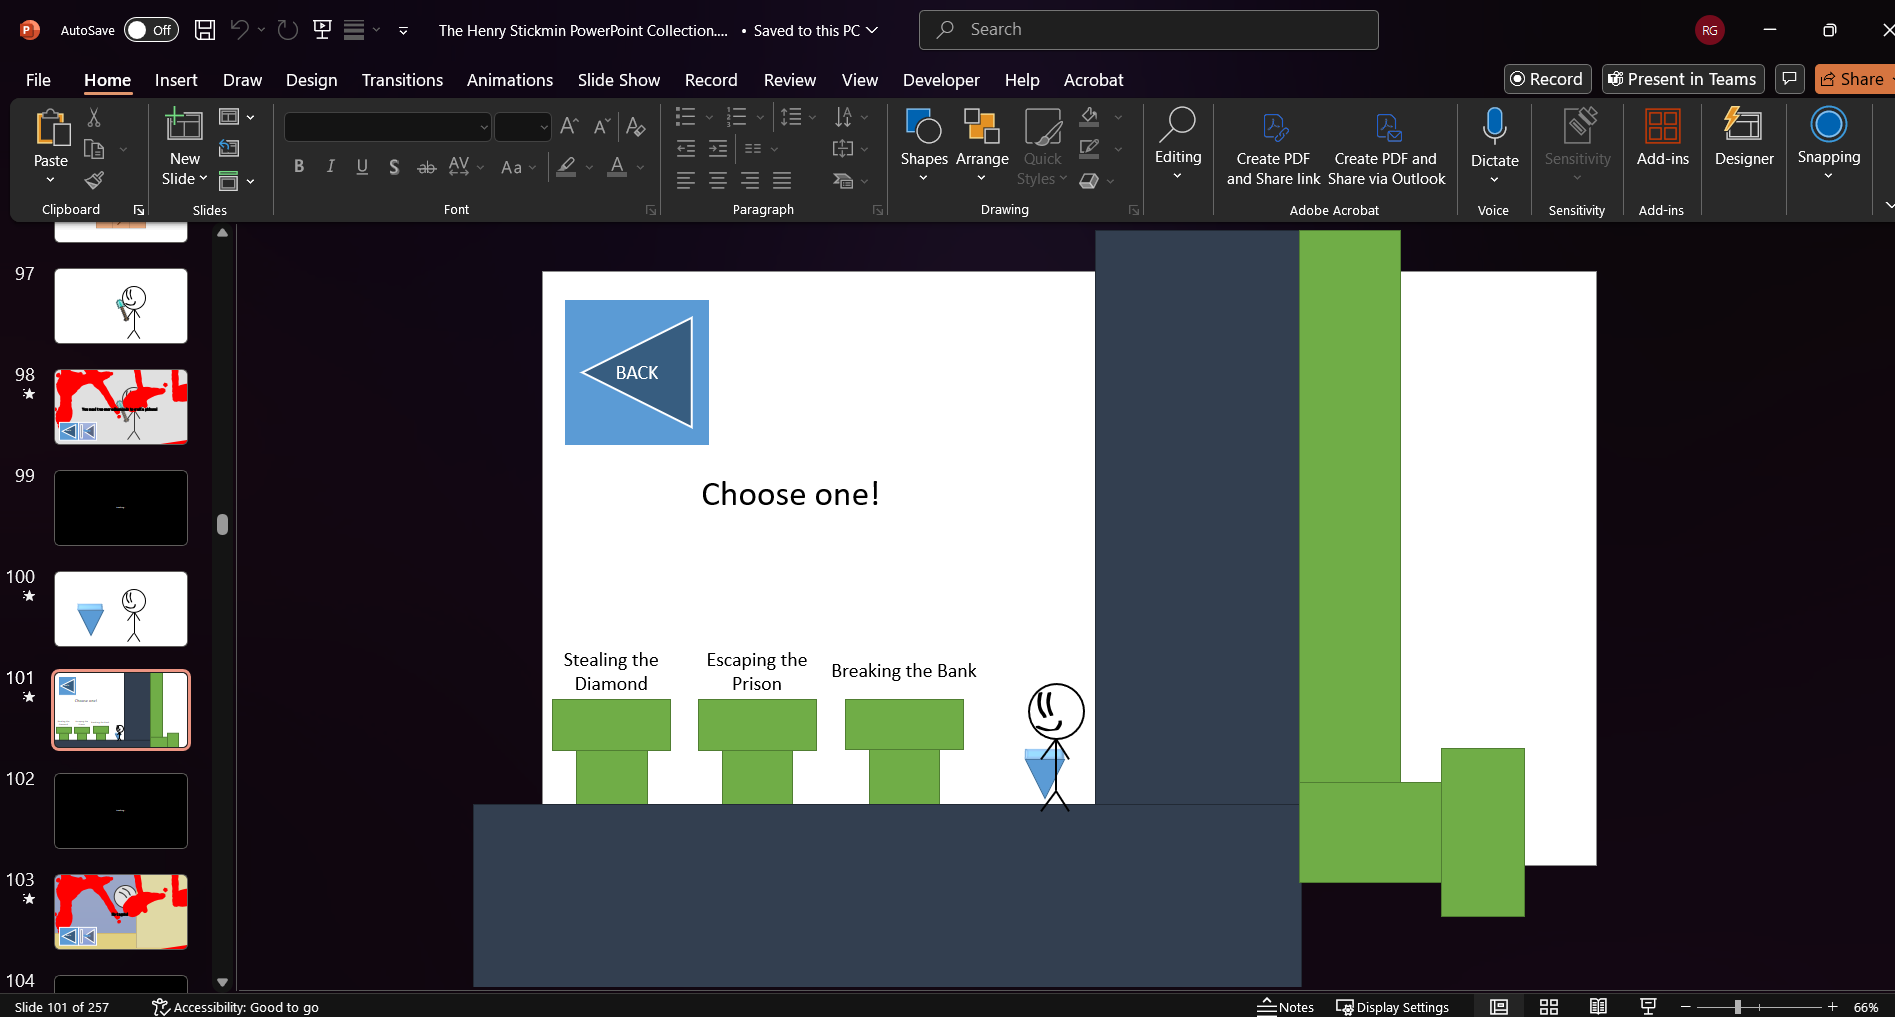Screen dimensions: 1895x1017
Task: Start presentation from beginning icon
Action: [x=322, y=30]
